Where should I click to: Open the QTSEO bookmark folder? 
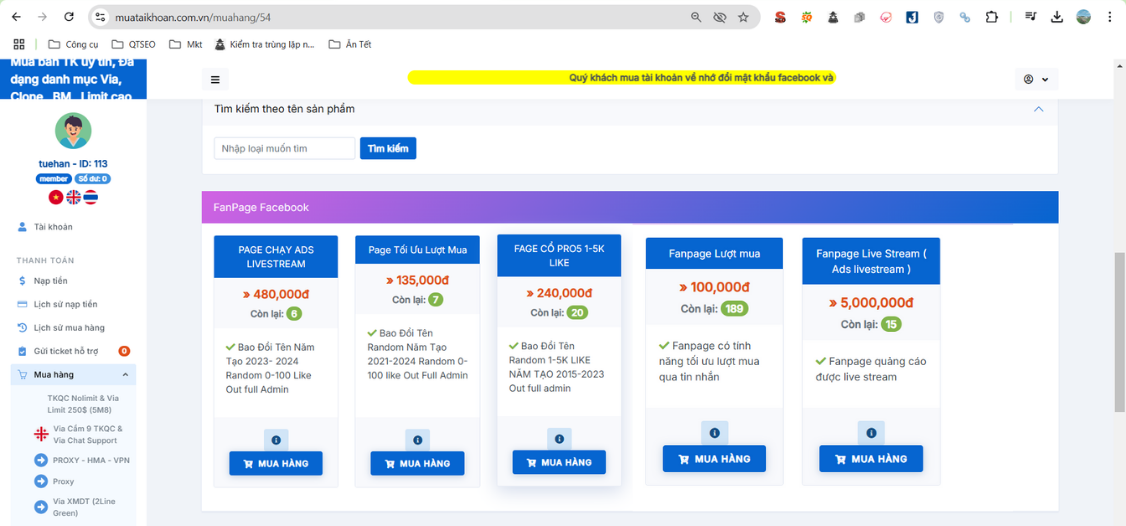(x=132, y=44)
